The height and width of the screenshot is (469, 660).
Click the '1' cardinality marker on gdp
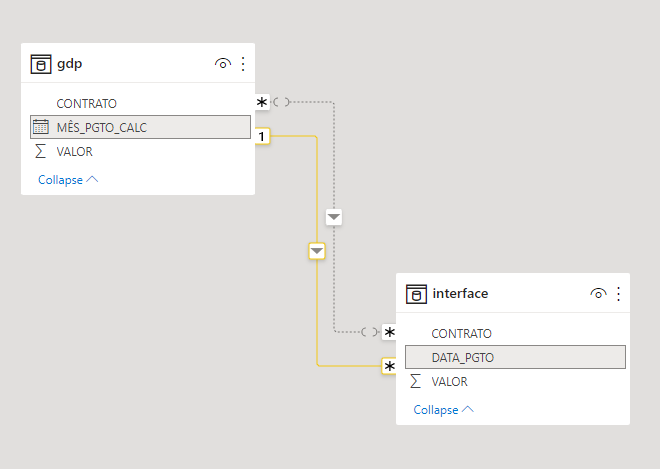click(x=262, y=136)
